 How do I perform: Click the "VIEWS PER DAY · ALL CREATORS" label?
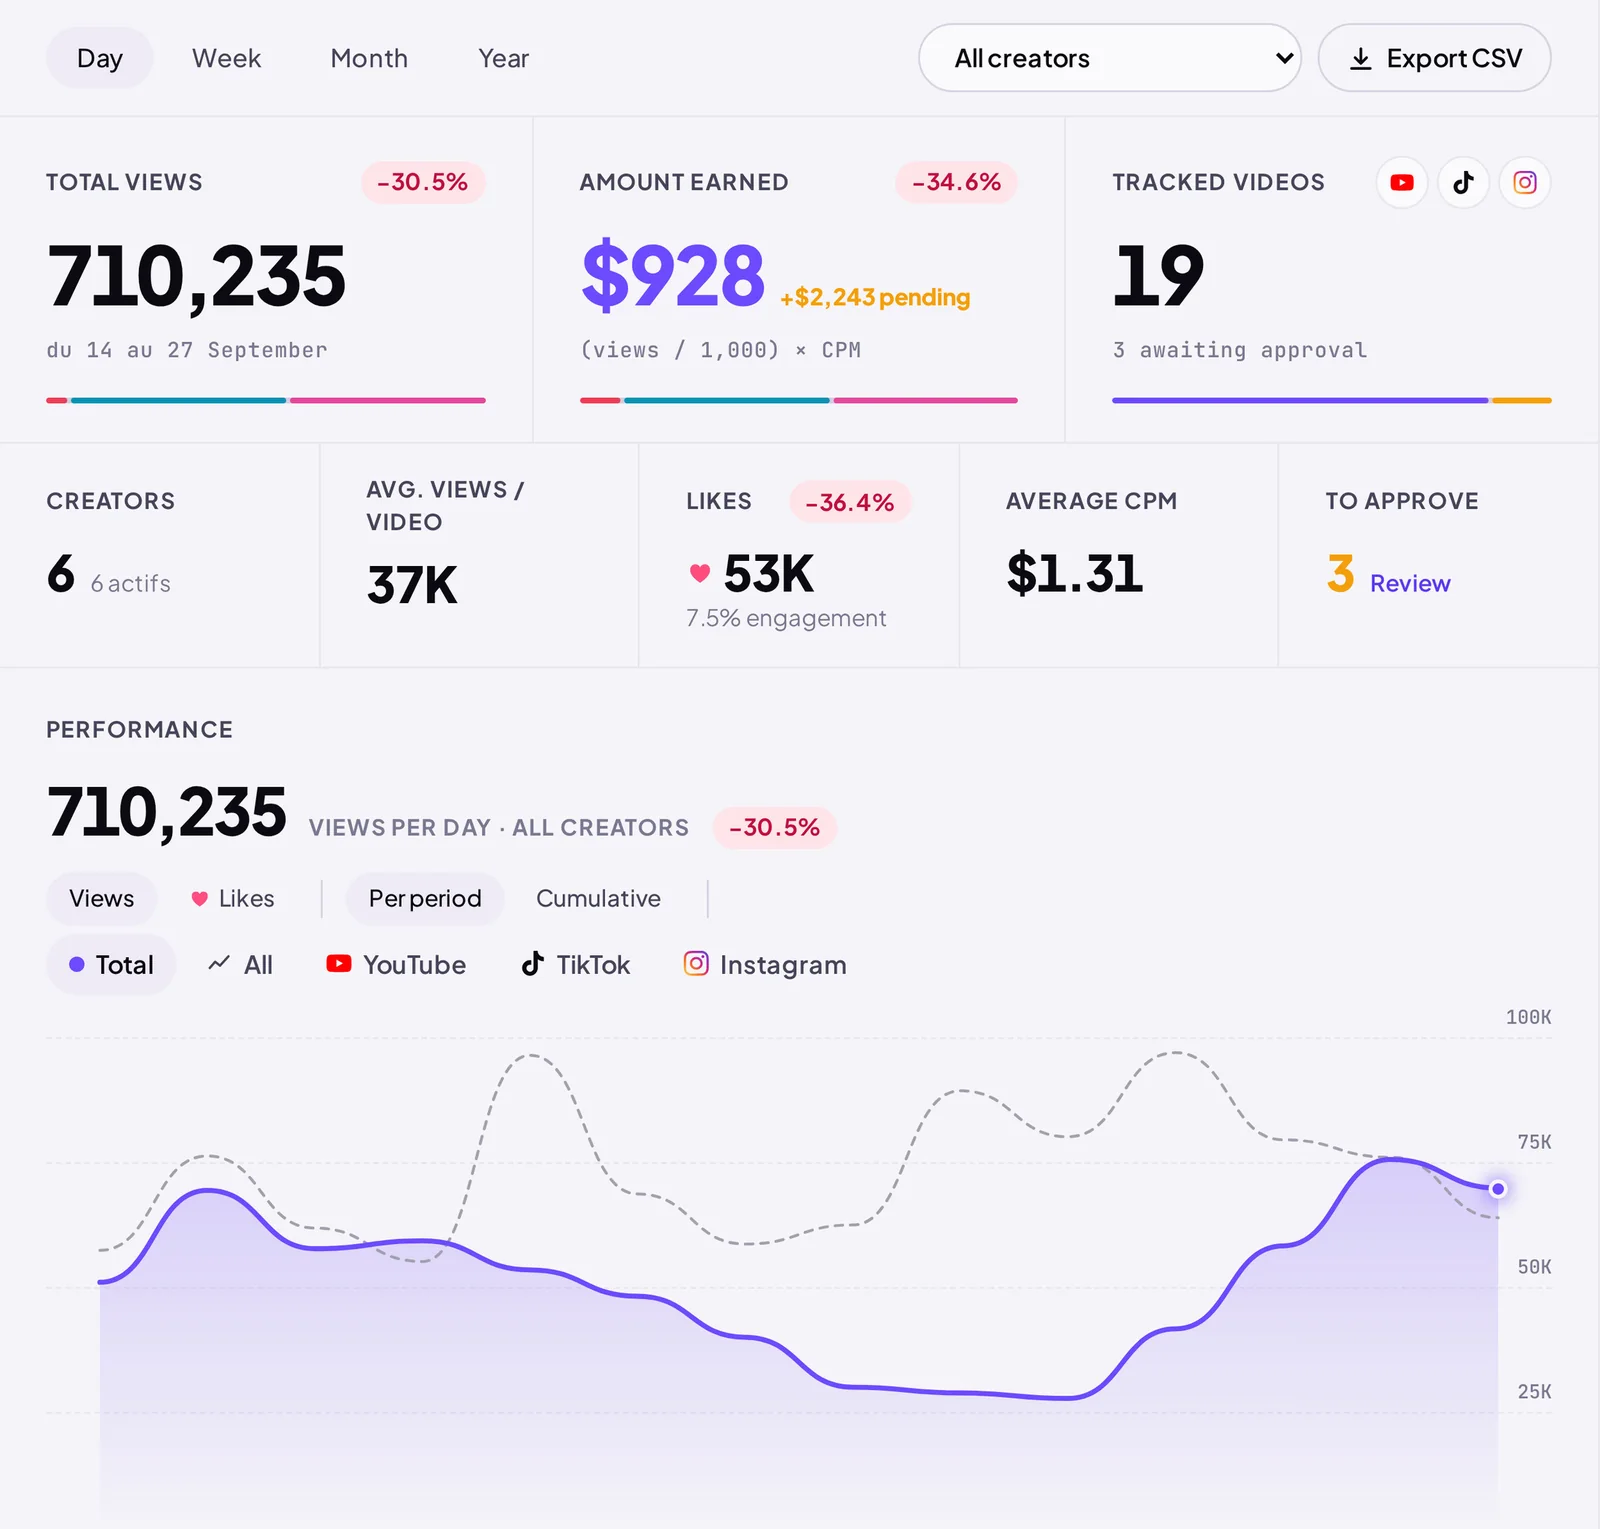click(x=499, y=828)
